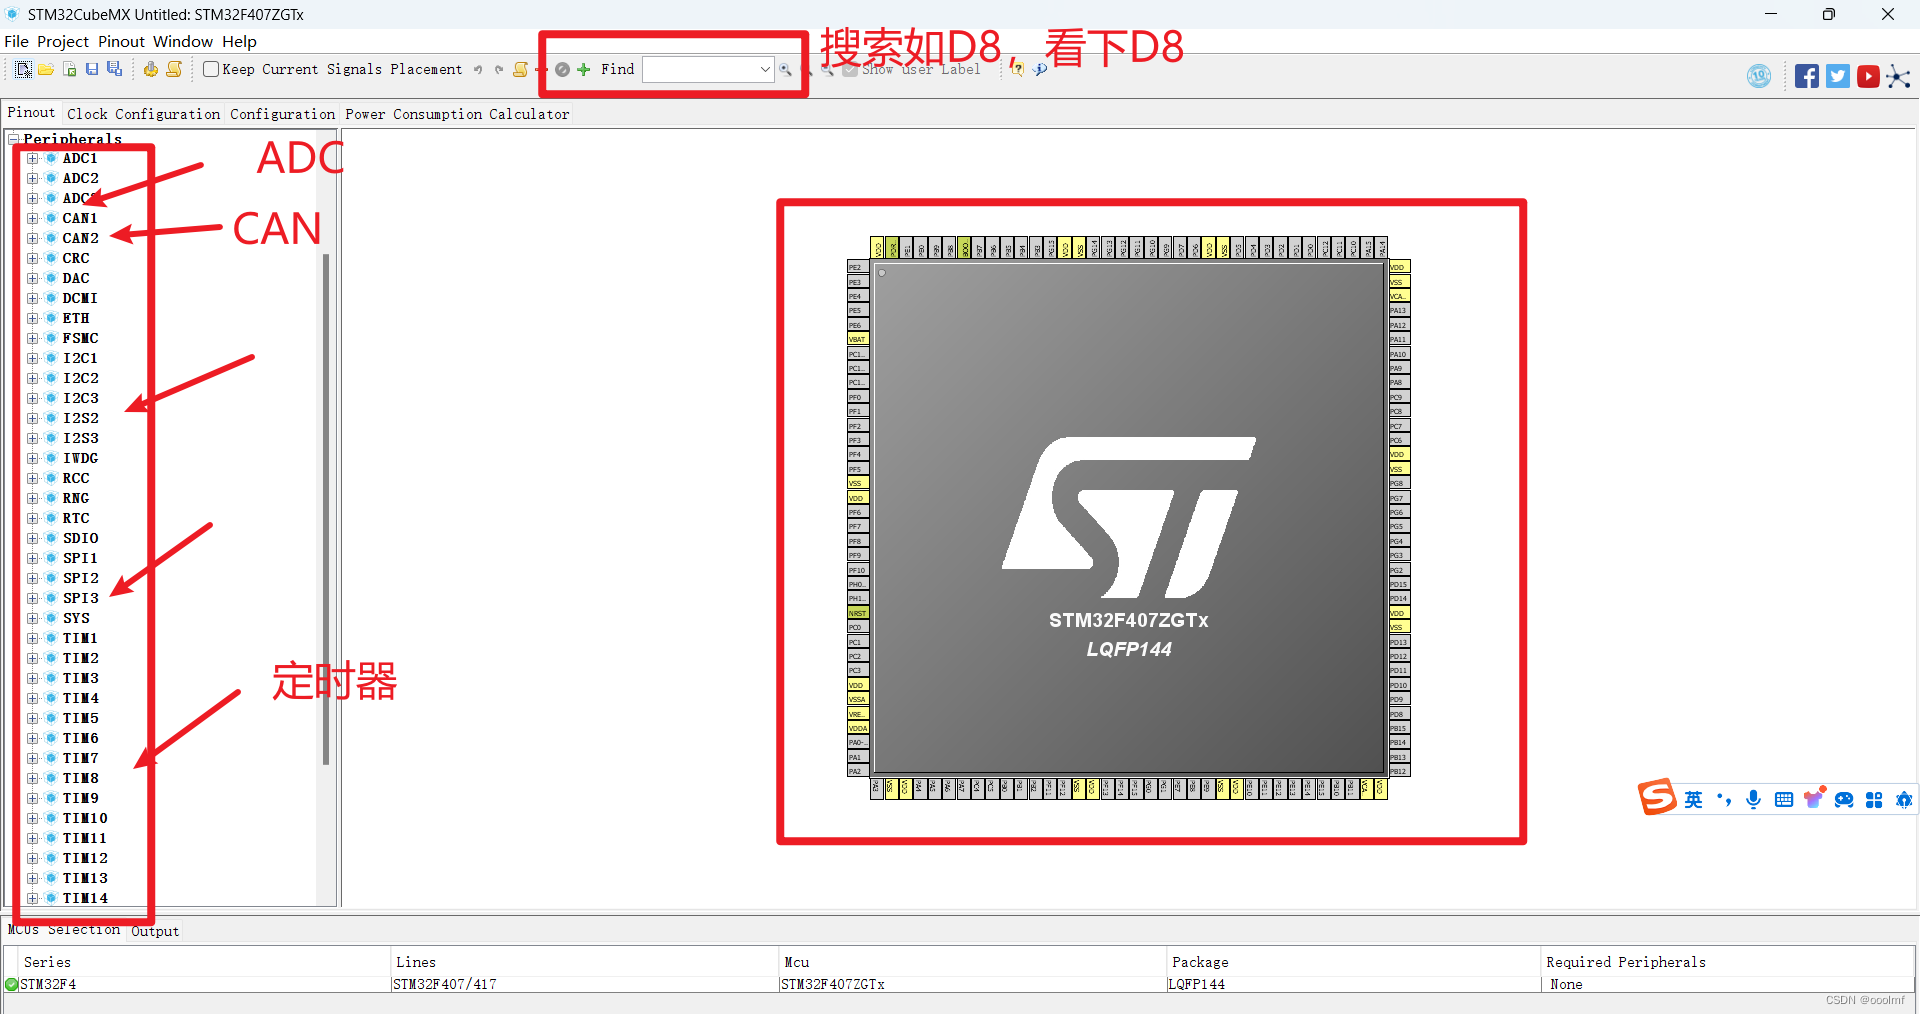Image resolution: width=1920 pixels, height=1014 pixels.
Task: Click the Save As toolbar icon
Action: coord(114,70)
